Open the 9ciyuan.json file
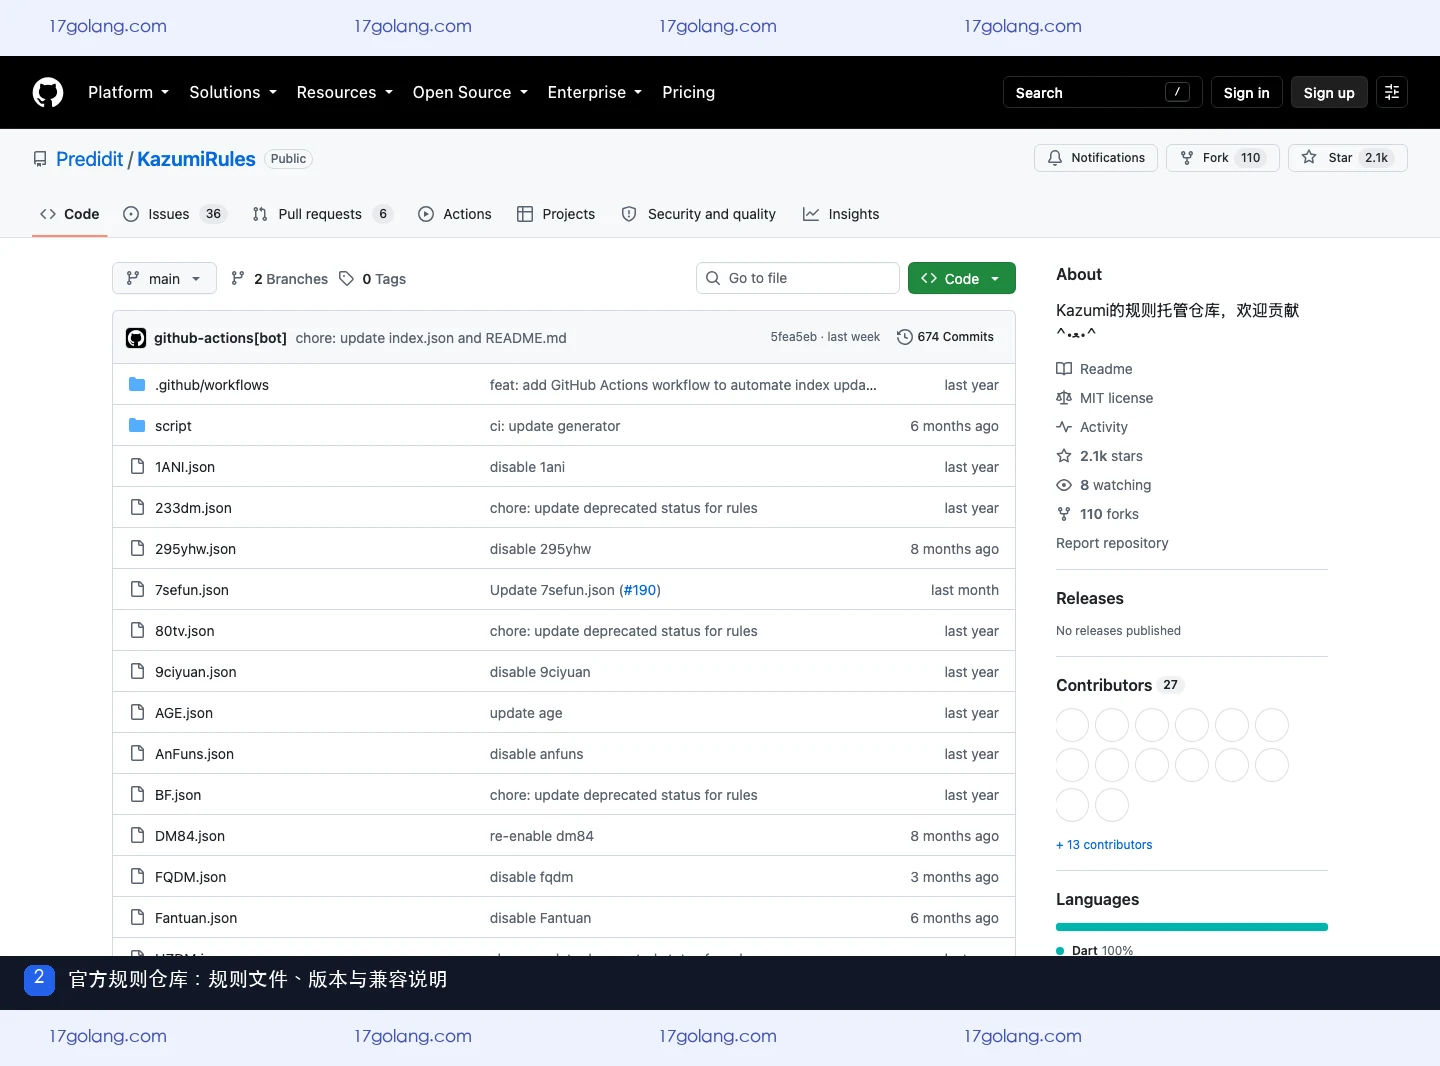Viewport: 1440px width, 1066px height. tap(196, 672)
